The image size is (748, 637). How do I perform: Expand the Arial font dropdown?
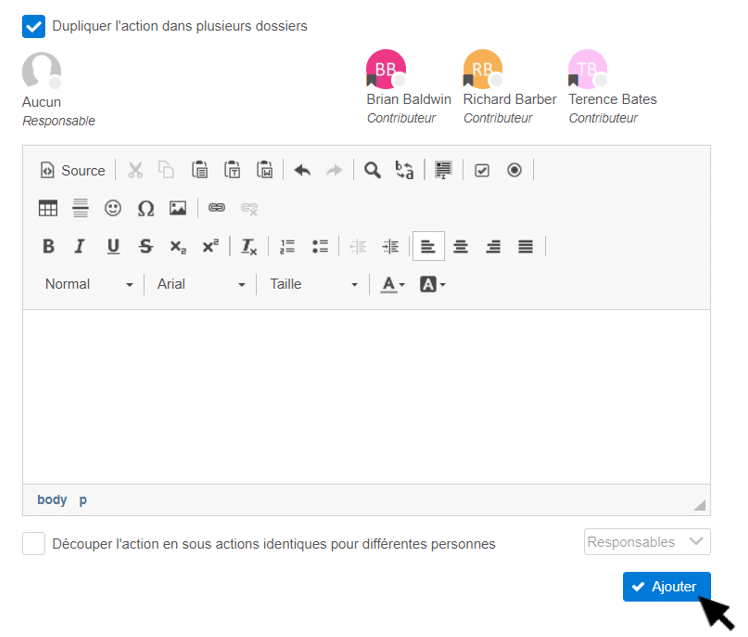(x=200, y=284)
